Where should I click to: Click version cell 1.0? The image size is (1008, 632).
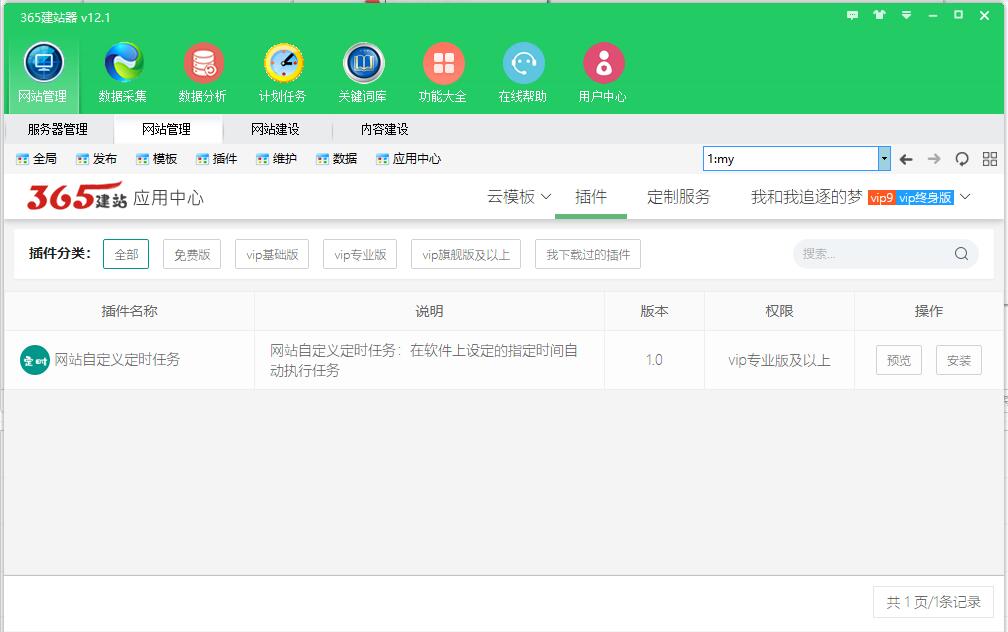pos(654,360)
